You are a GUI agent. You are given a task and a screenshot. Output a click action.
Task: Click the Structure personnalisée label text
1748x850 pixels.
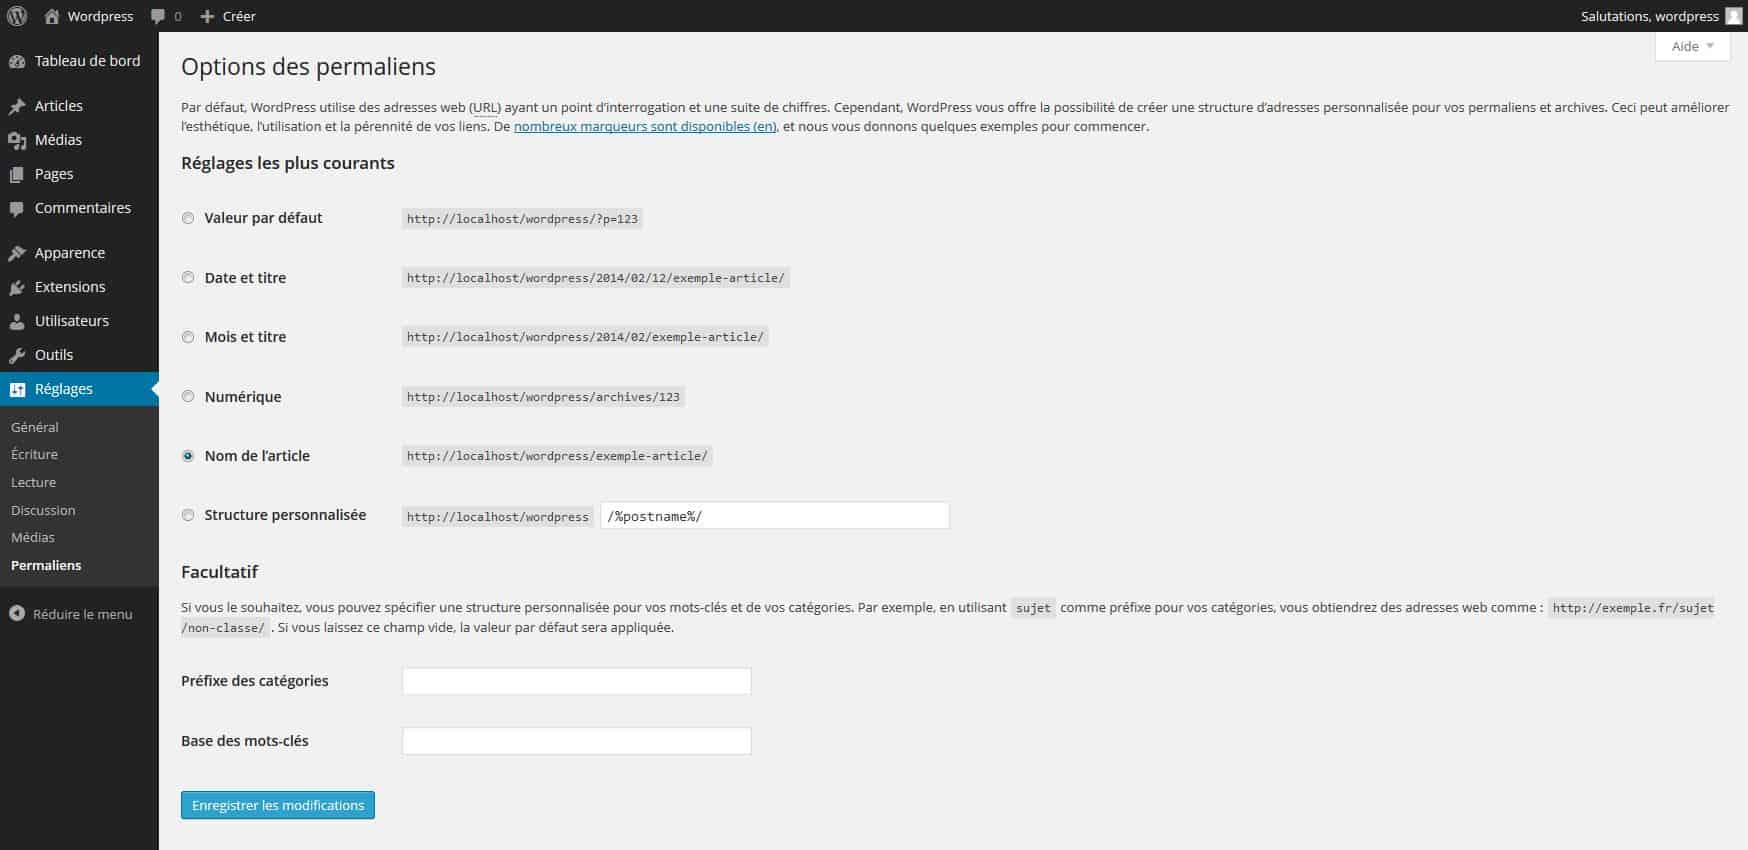pos(285,515)
